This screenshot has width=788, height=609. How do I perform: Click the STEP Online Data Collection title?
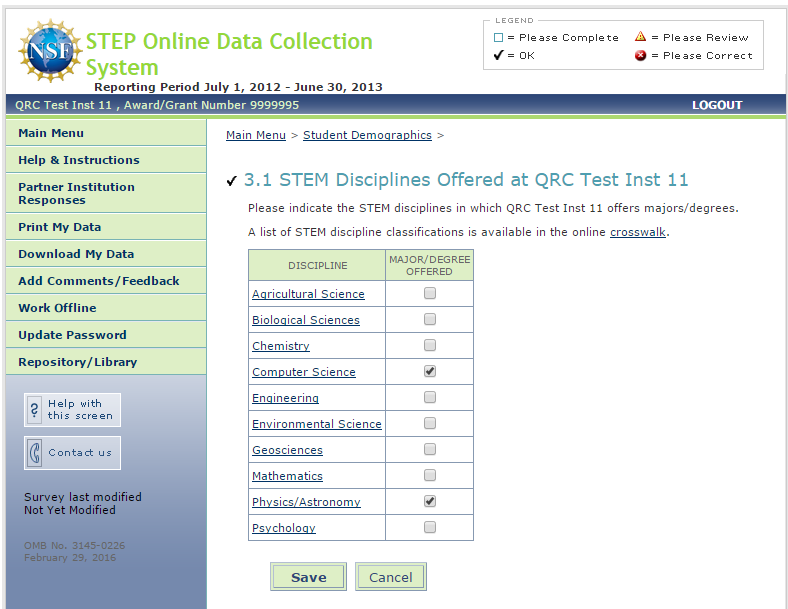(x=229, y=54)
